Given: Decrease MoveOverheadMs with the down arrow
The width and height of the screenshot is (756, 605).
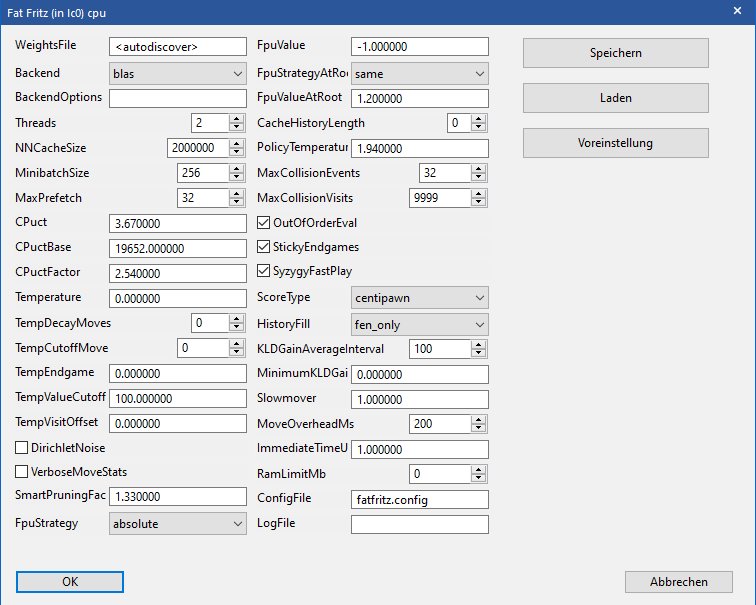Looking at the screenshot, I should [x=479, y=428].
